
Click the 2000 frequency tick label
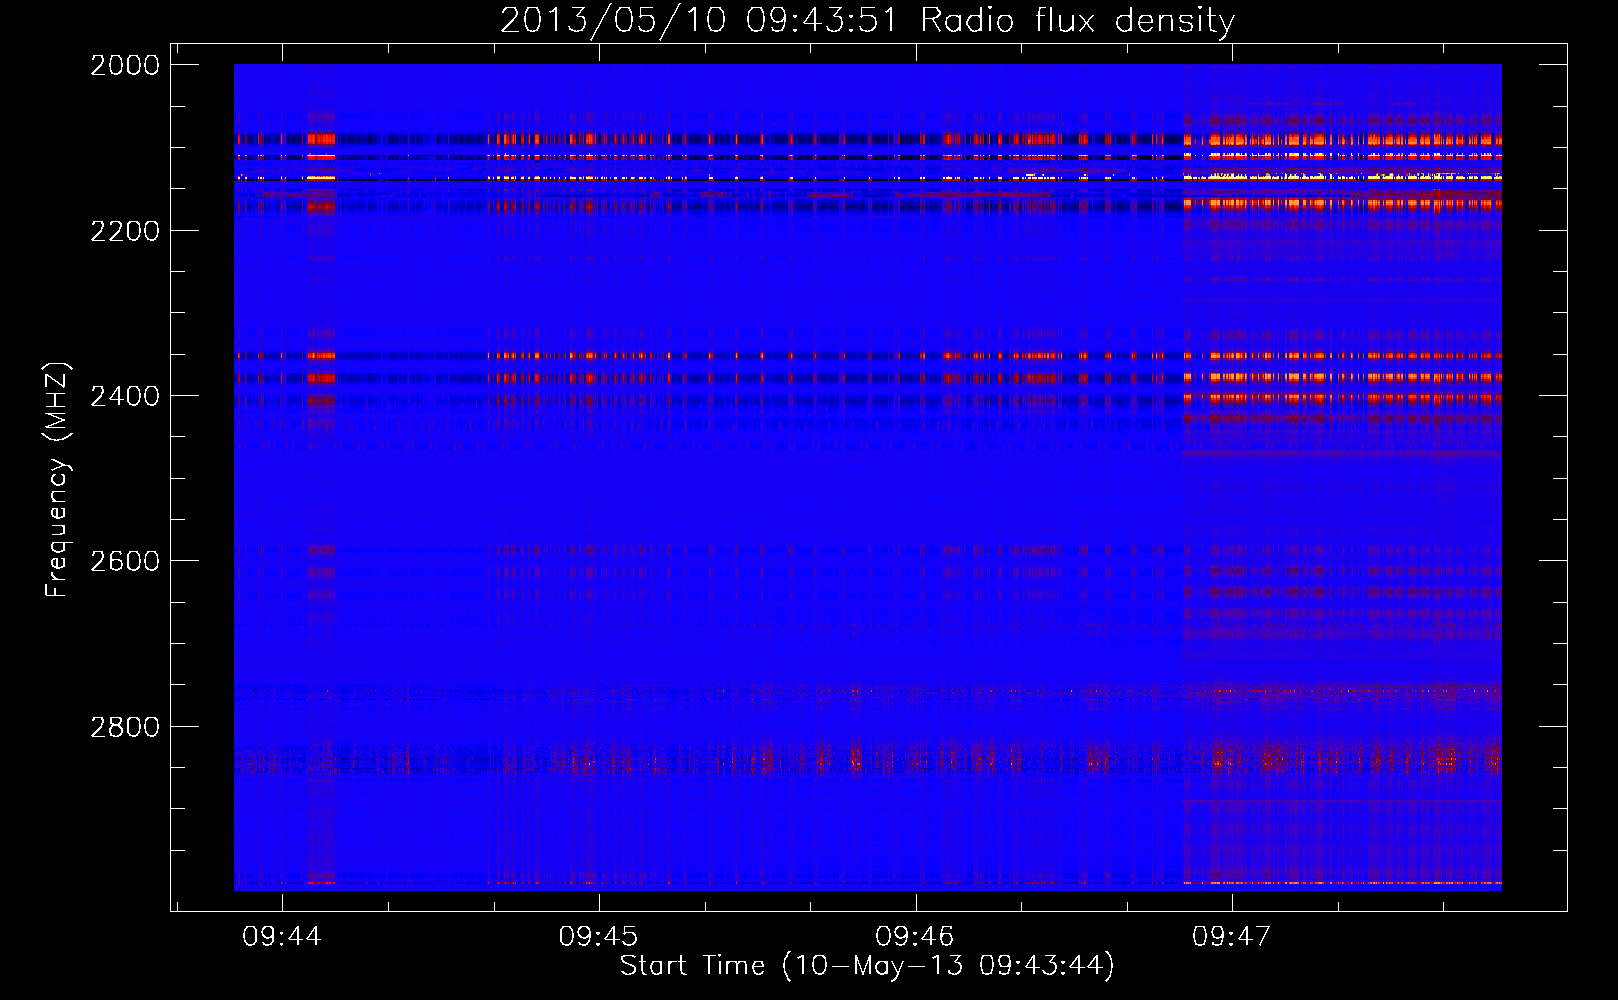[x=125, y=65]
